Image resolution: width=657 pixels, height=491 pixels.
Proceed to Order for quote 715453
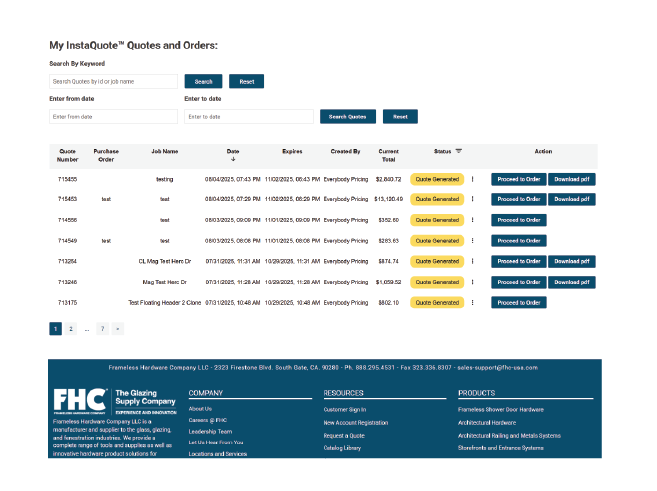[519, 199]
